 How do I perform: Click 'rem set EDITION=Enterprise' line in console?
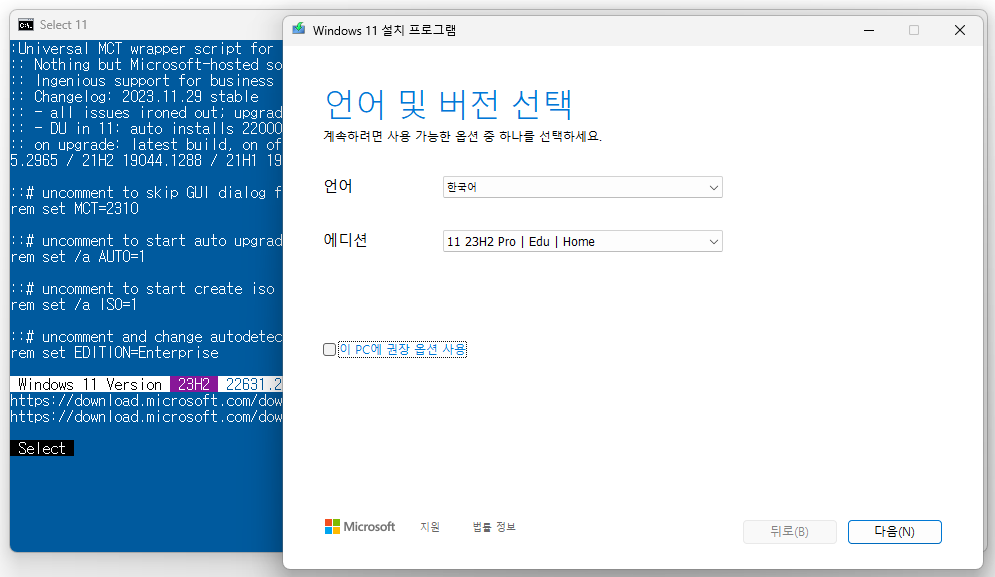pyautogui.click(x=114, y=353)
